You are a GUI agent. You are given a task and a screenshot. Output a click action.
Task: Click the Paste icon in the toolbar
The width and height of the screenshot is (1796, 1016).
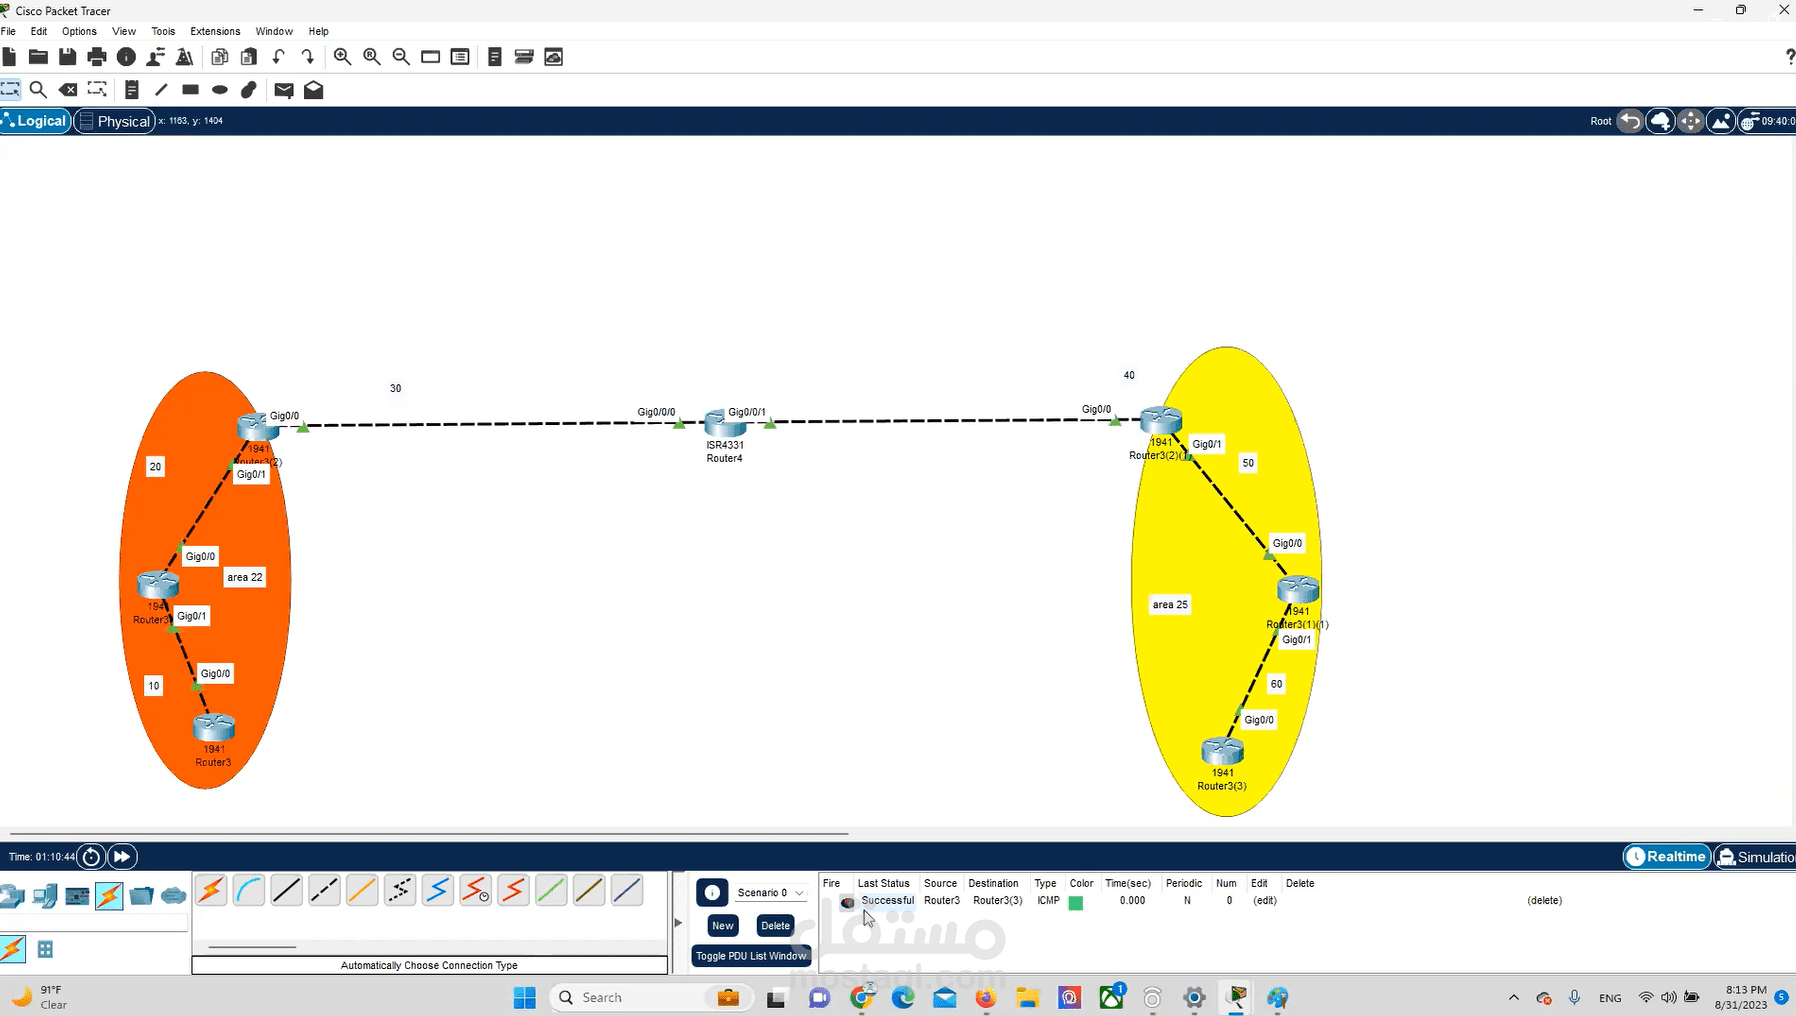pos(249,57)
